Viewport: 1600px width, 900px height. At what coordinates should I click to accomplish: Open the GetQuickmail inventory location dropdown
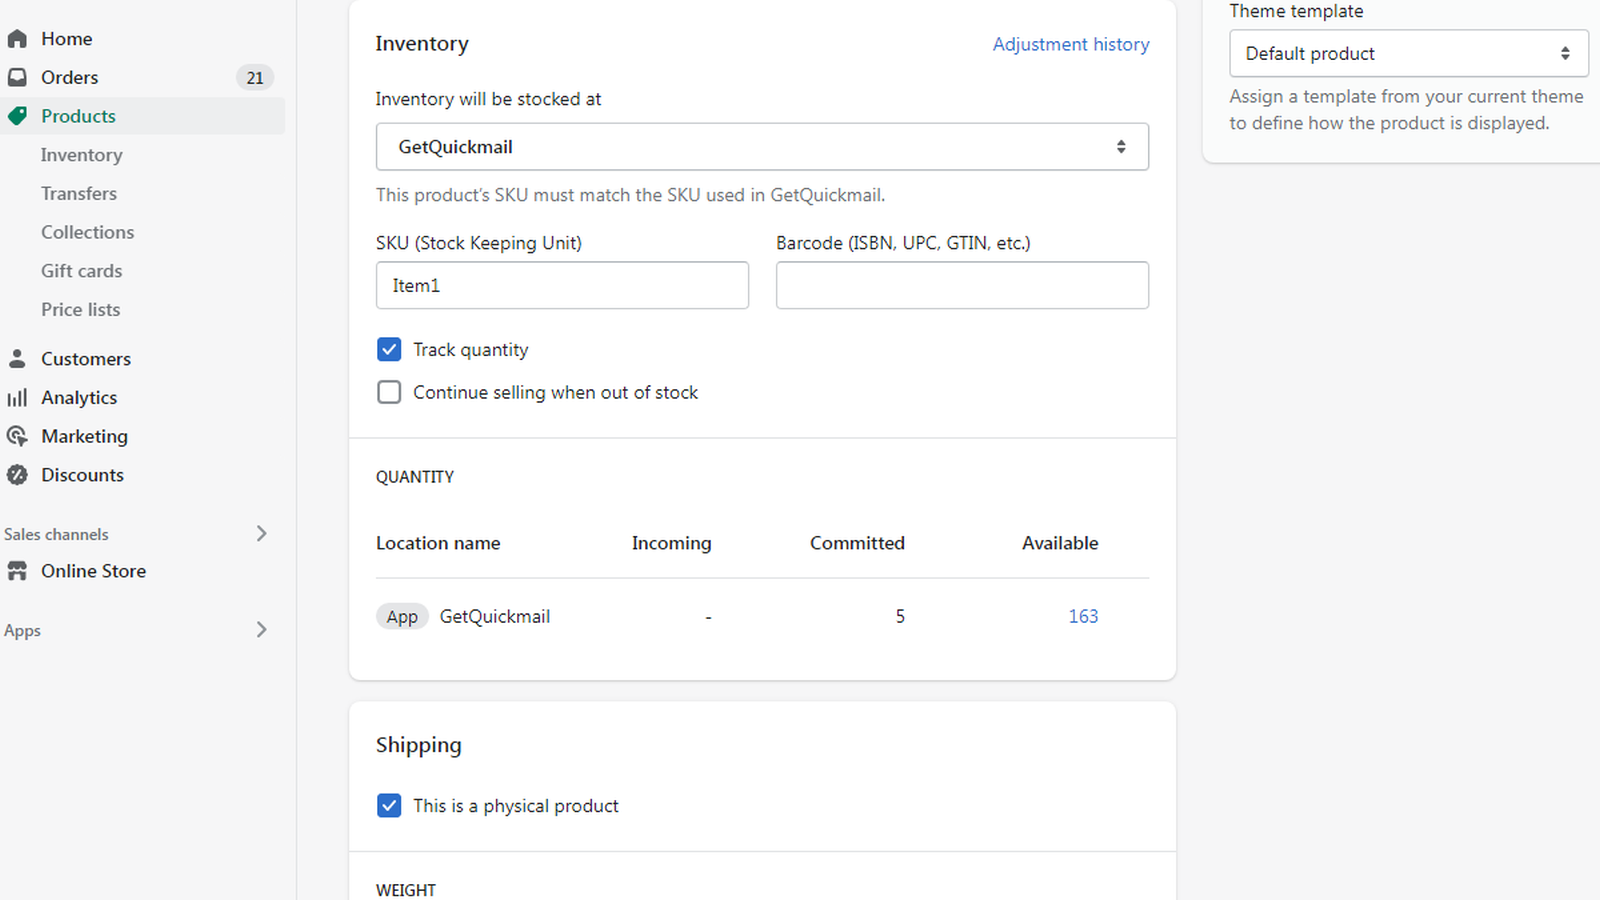(x=762, y=147)
